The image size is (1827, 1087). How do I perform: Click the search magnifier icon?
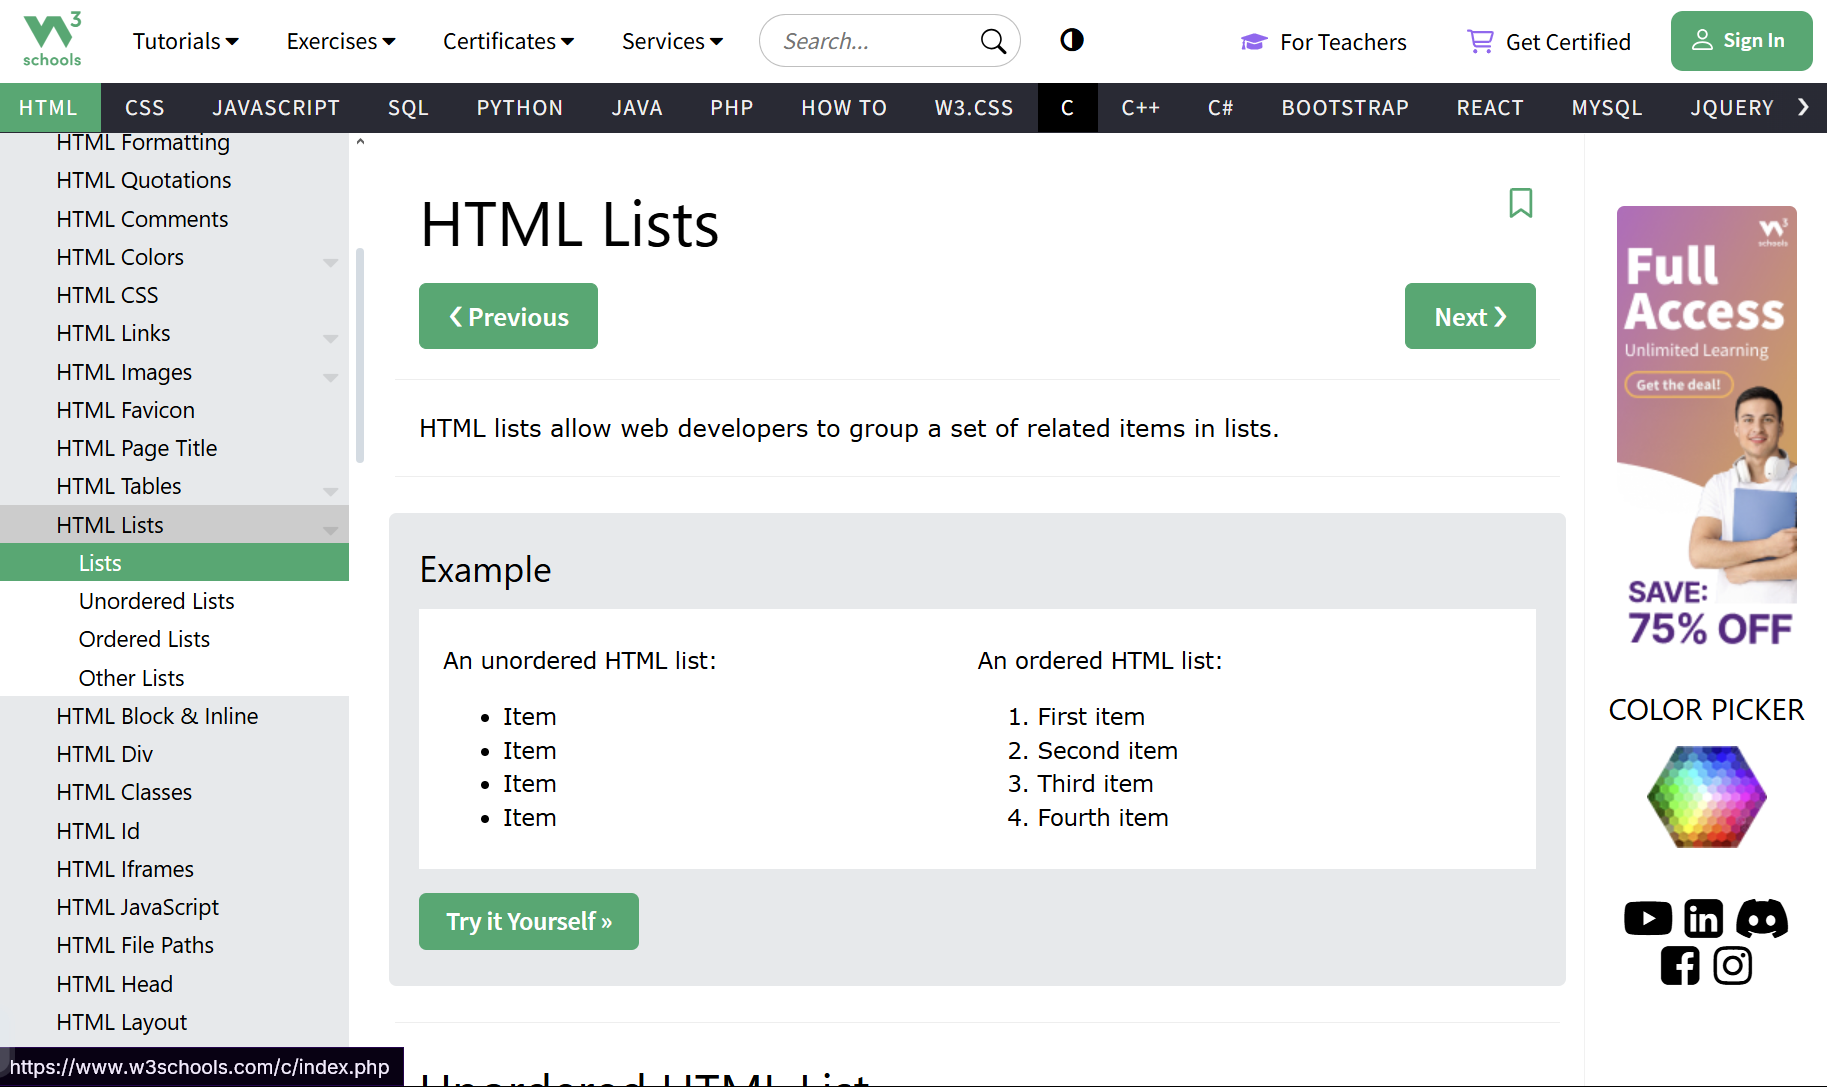click(x=992, y=41)
